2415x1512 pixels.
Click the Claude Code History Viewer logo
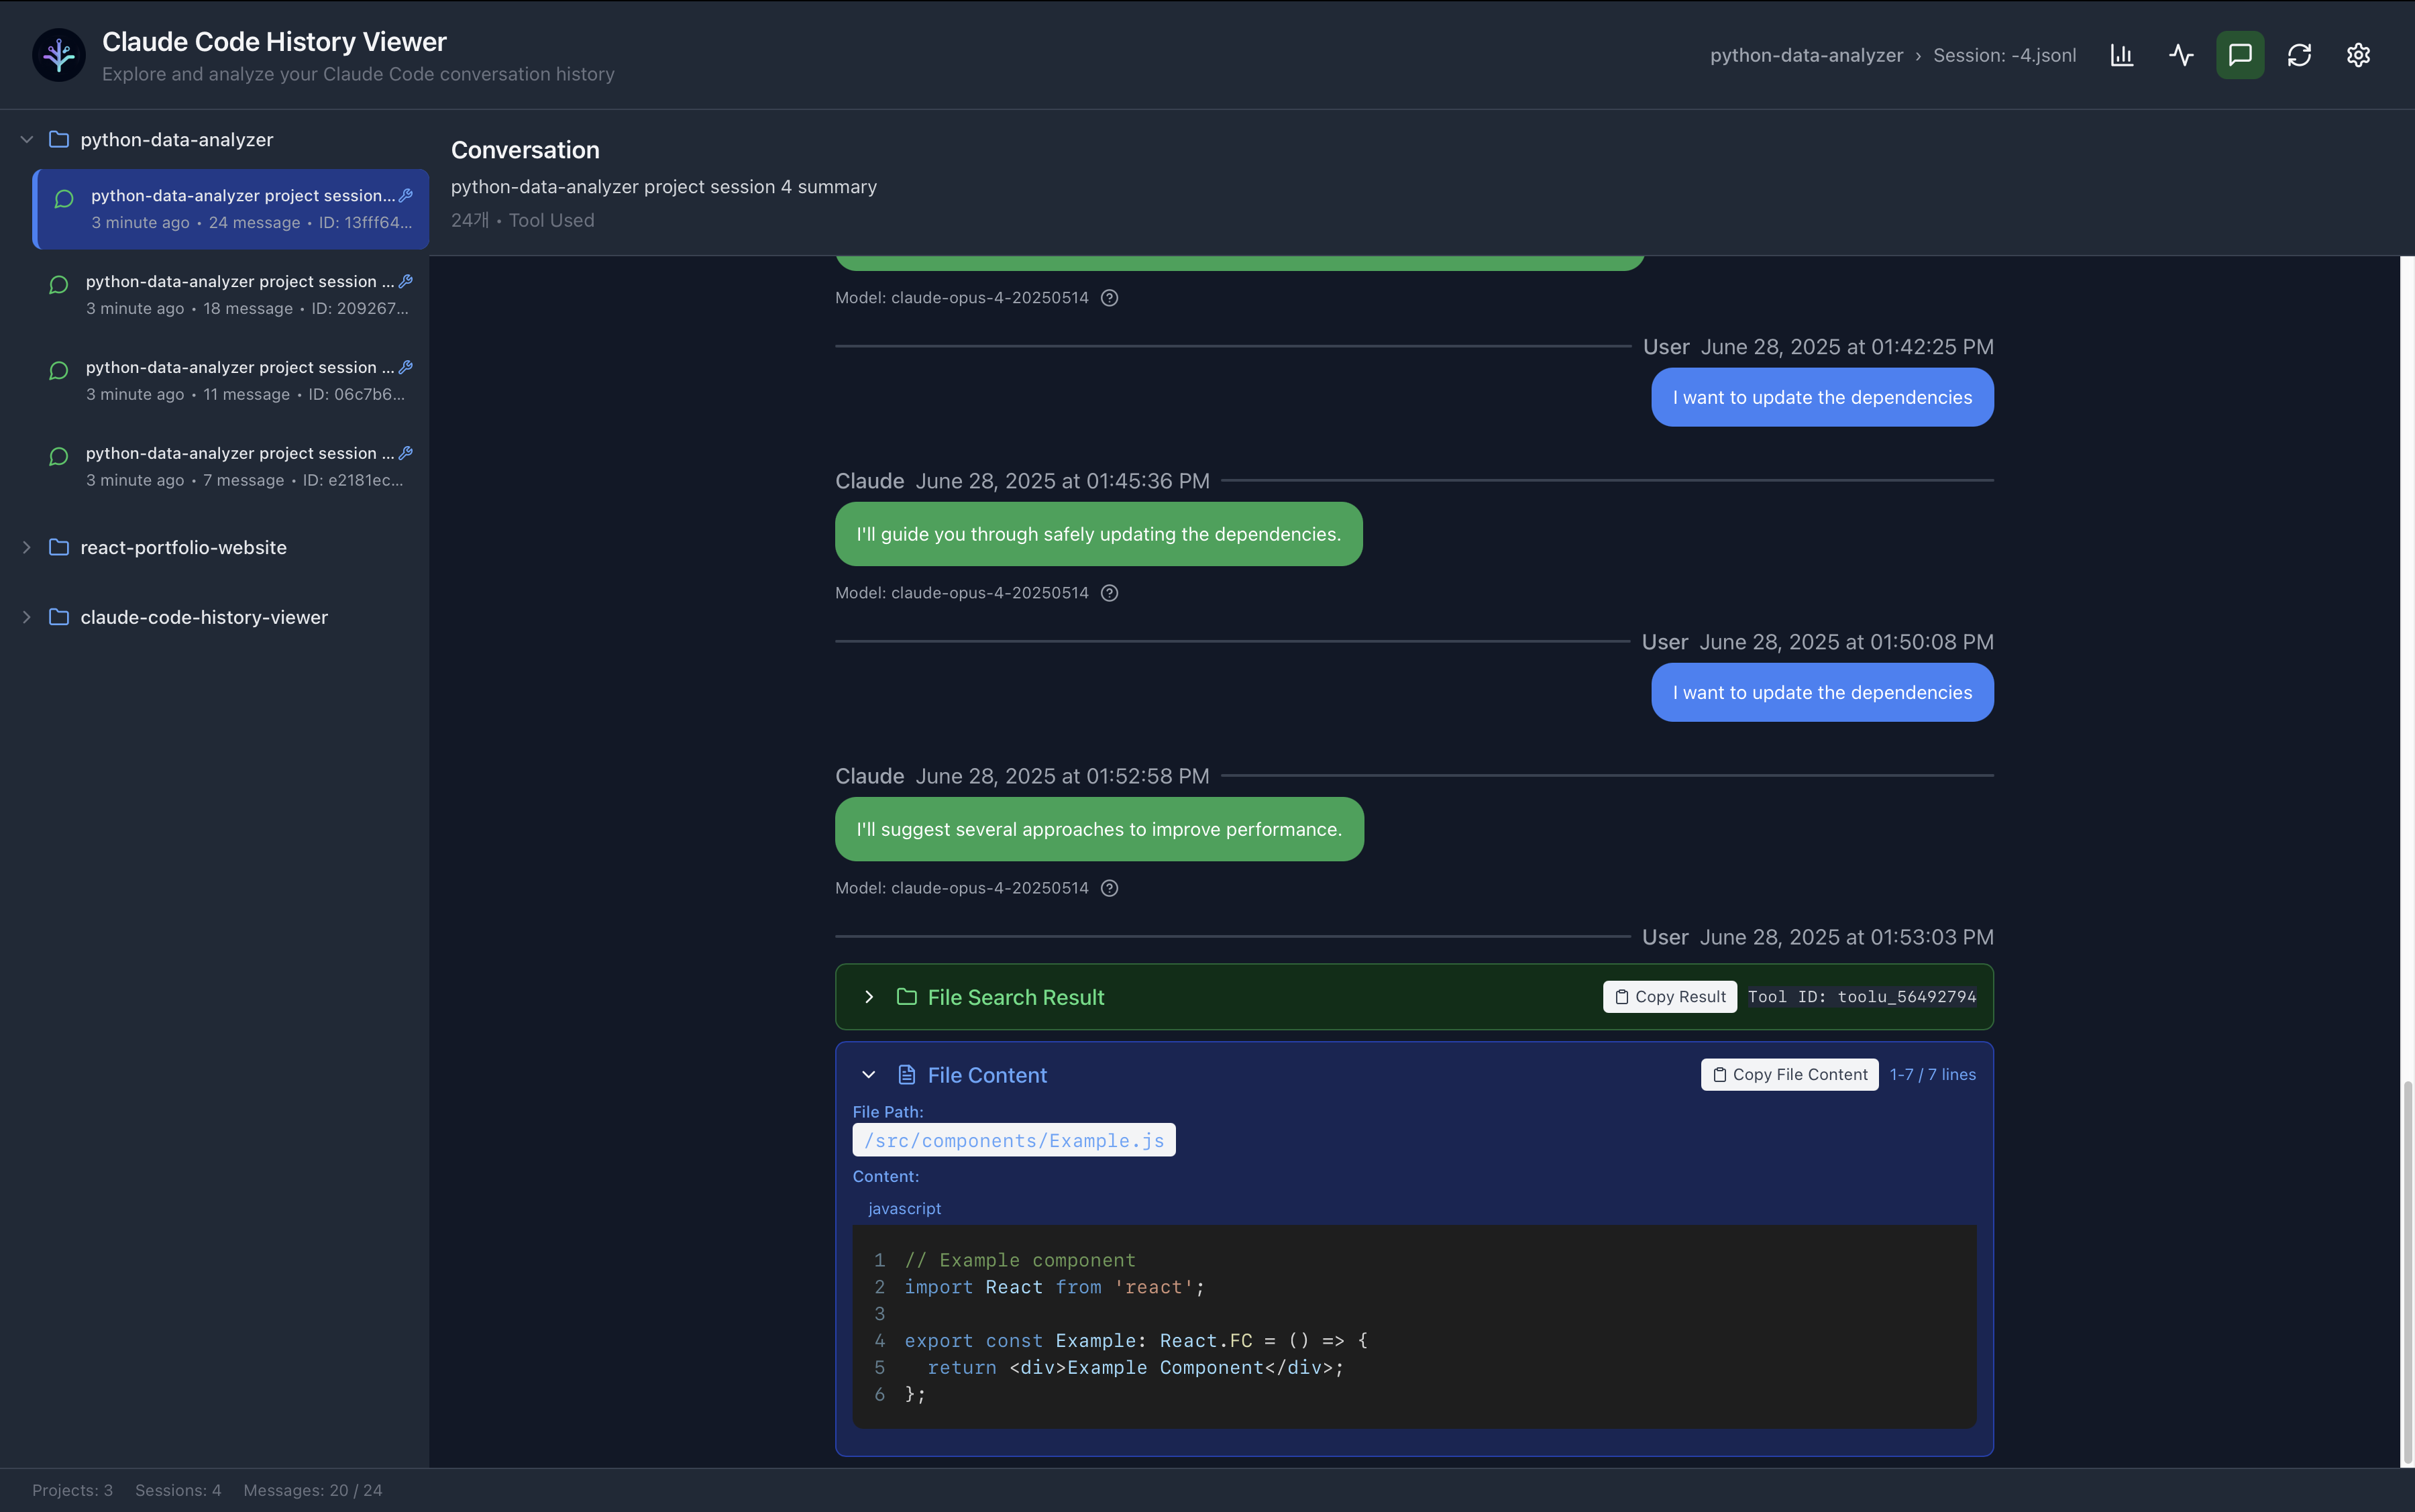[x=59, y=55]
